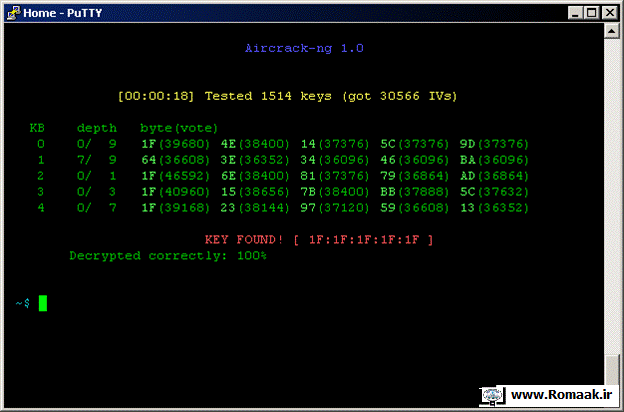
Task: Click value "BB(37888)"
Action: point(414,192)
